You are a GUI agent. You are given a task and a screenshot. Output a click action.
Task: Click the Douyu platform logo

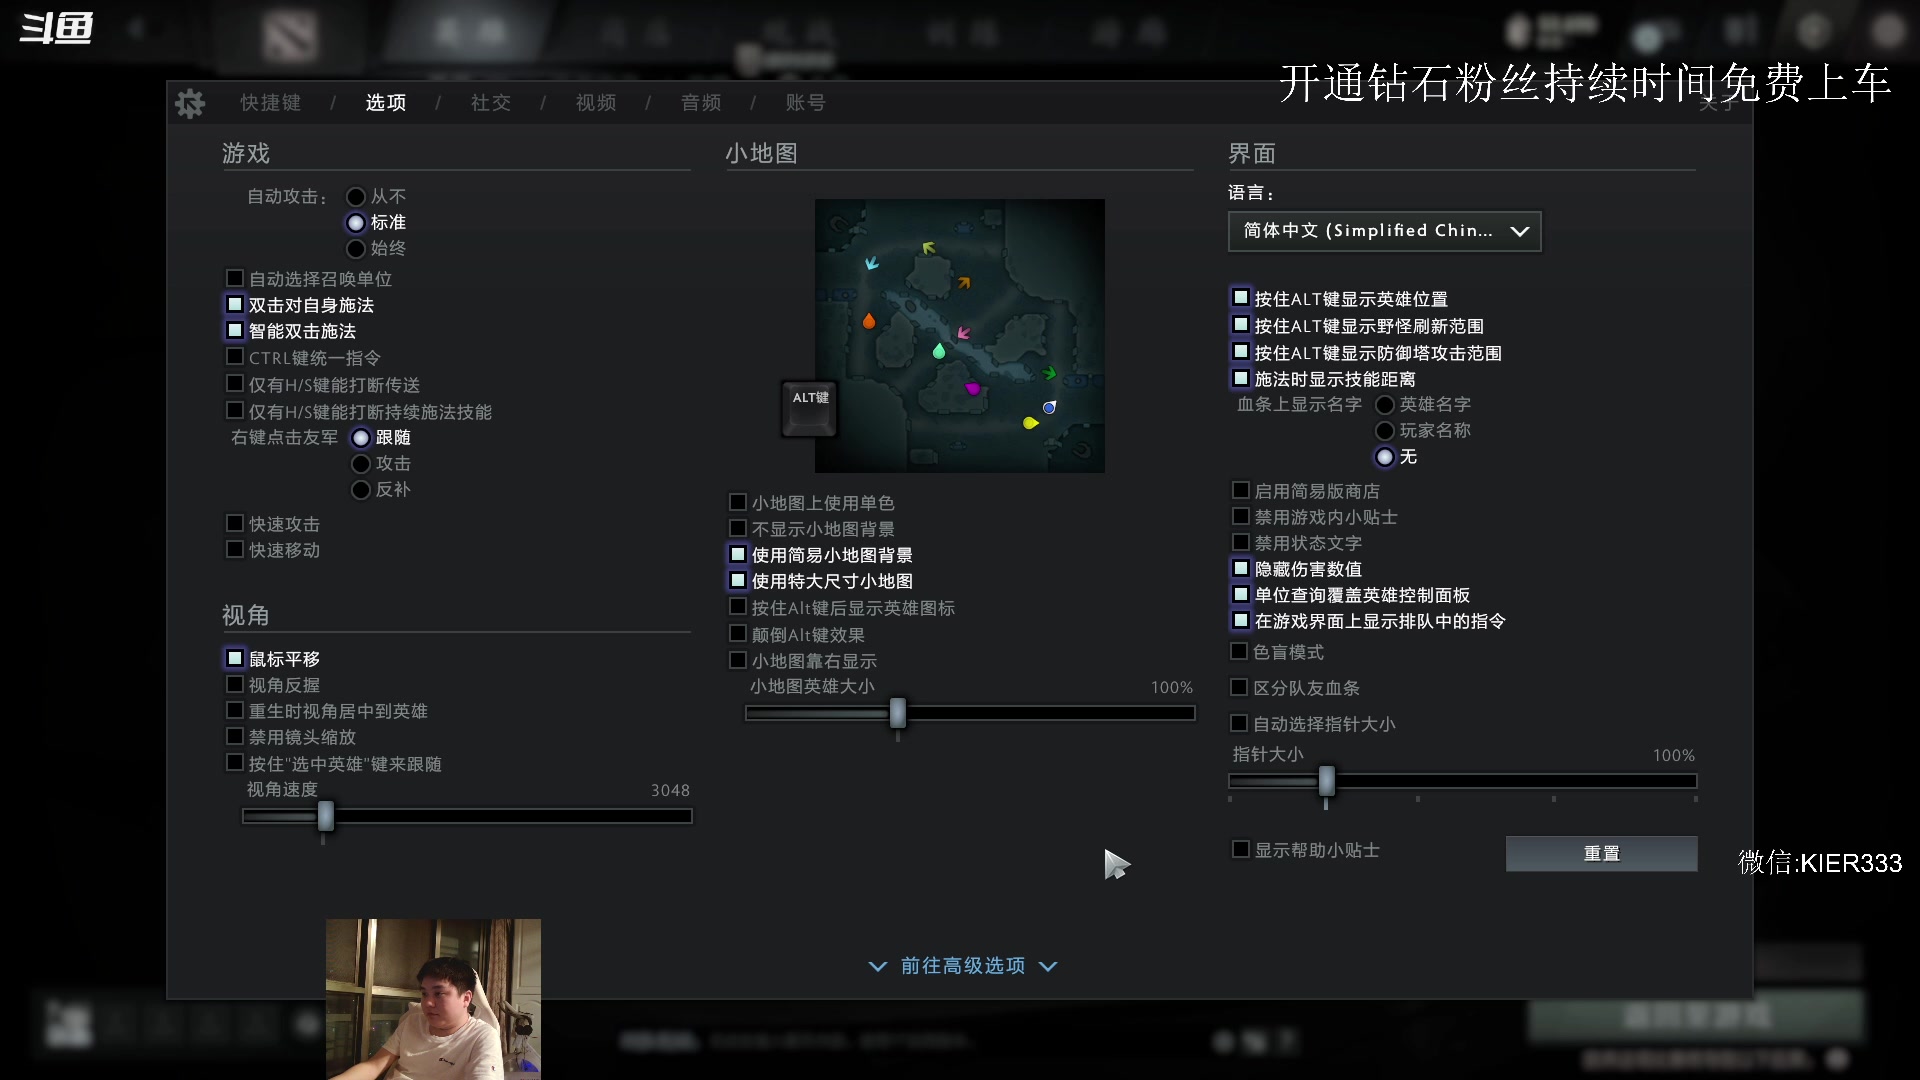click(55, 28)
